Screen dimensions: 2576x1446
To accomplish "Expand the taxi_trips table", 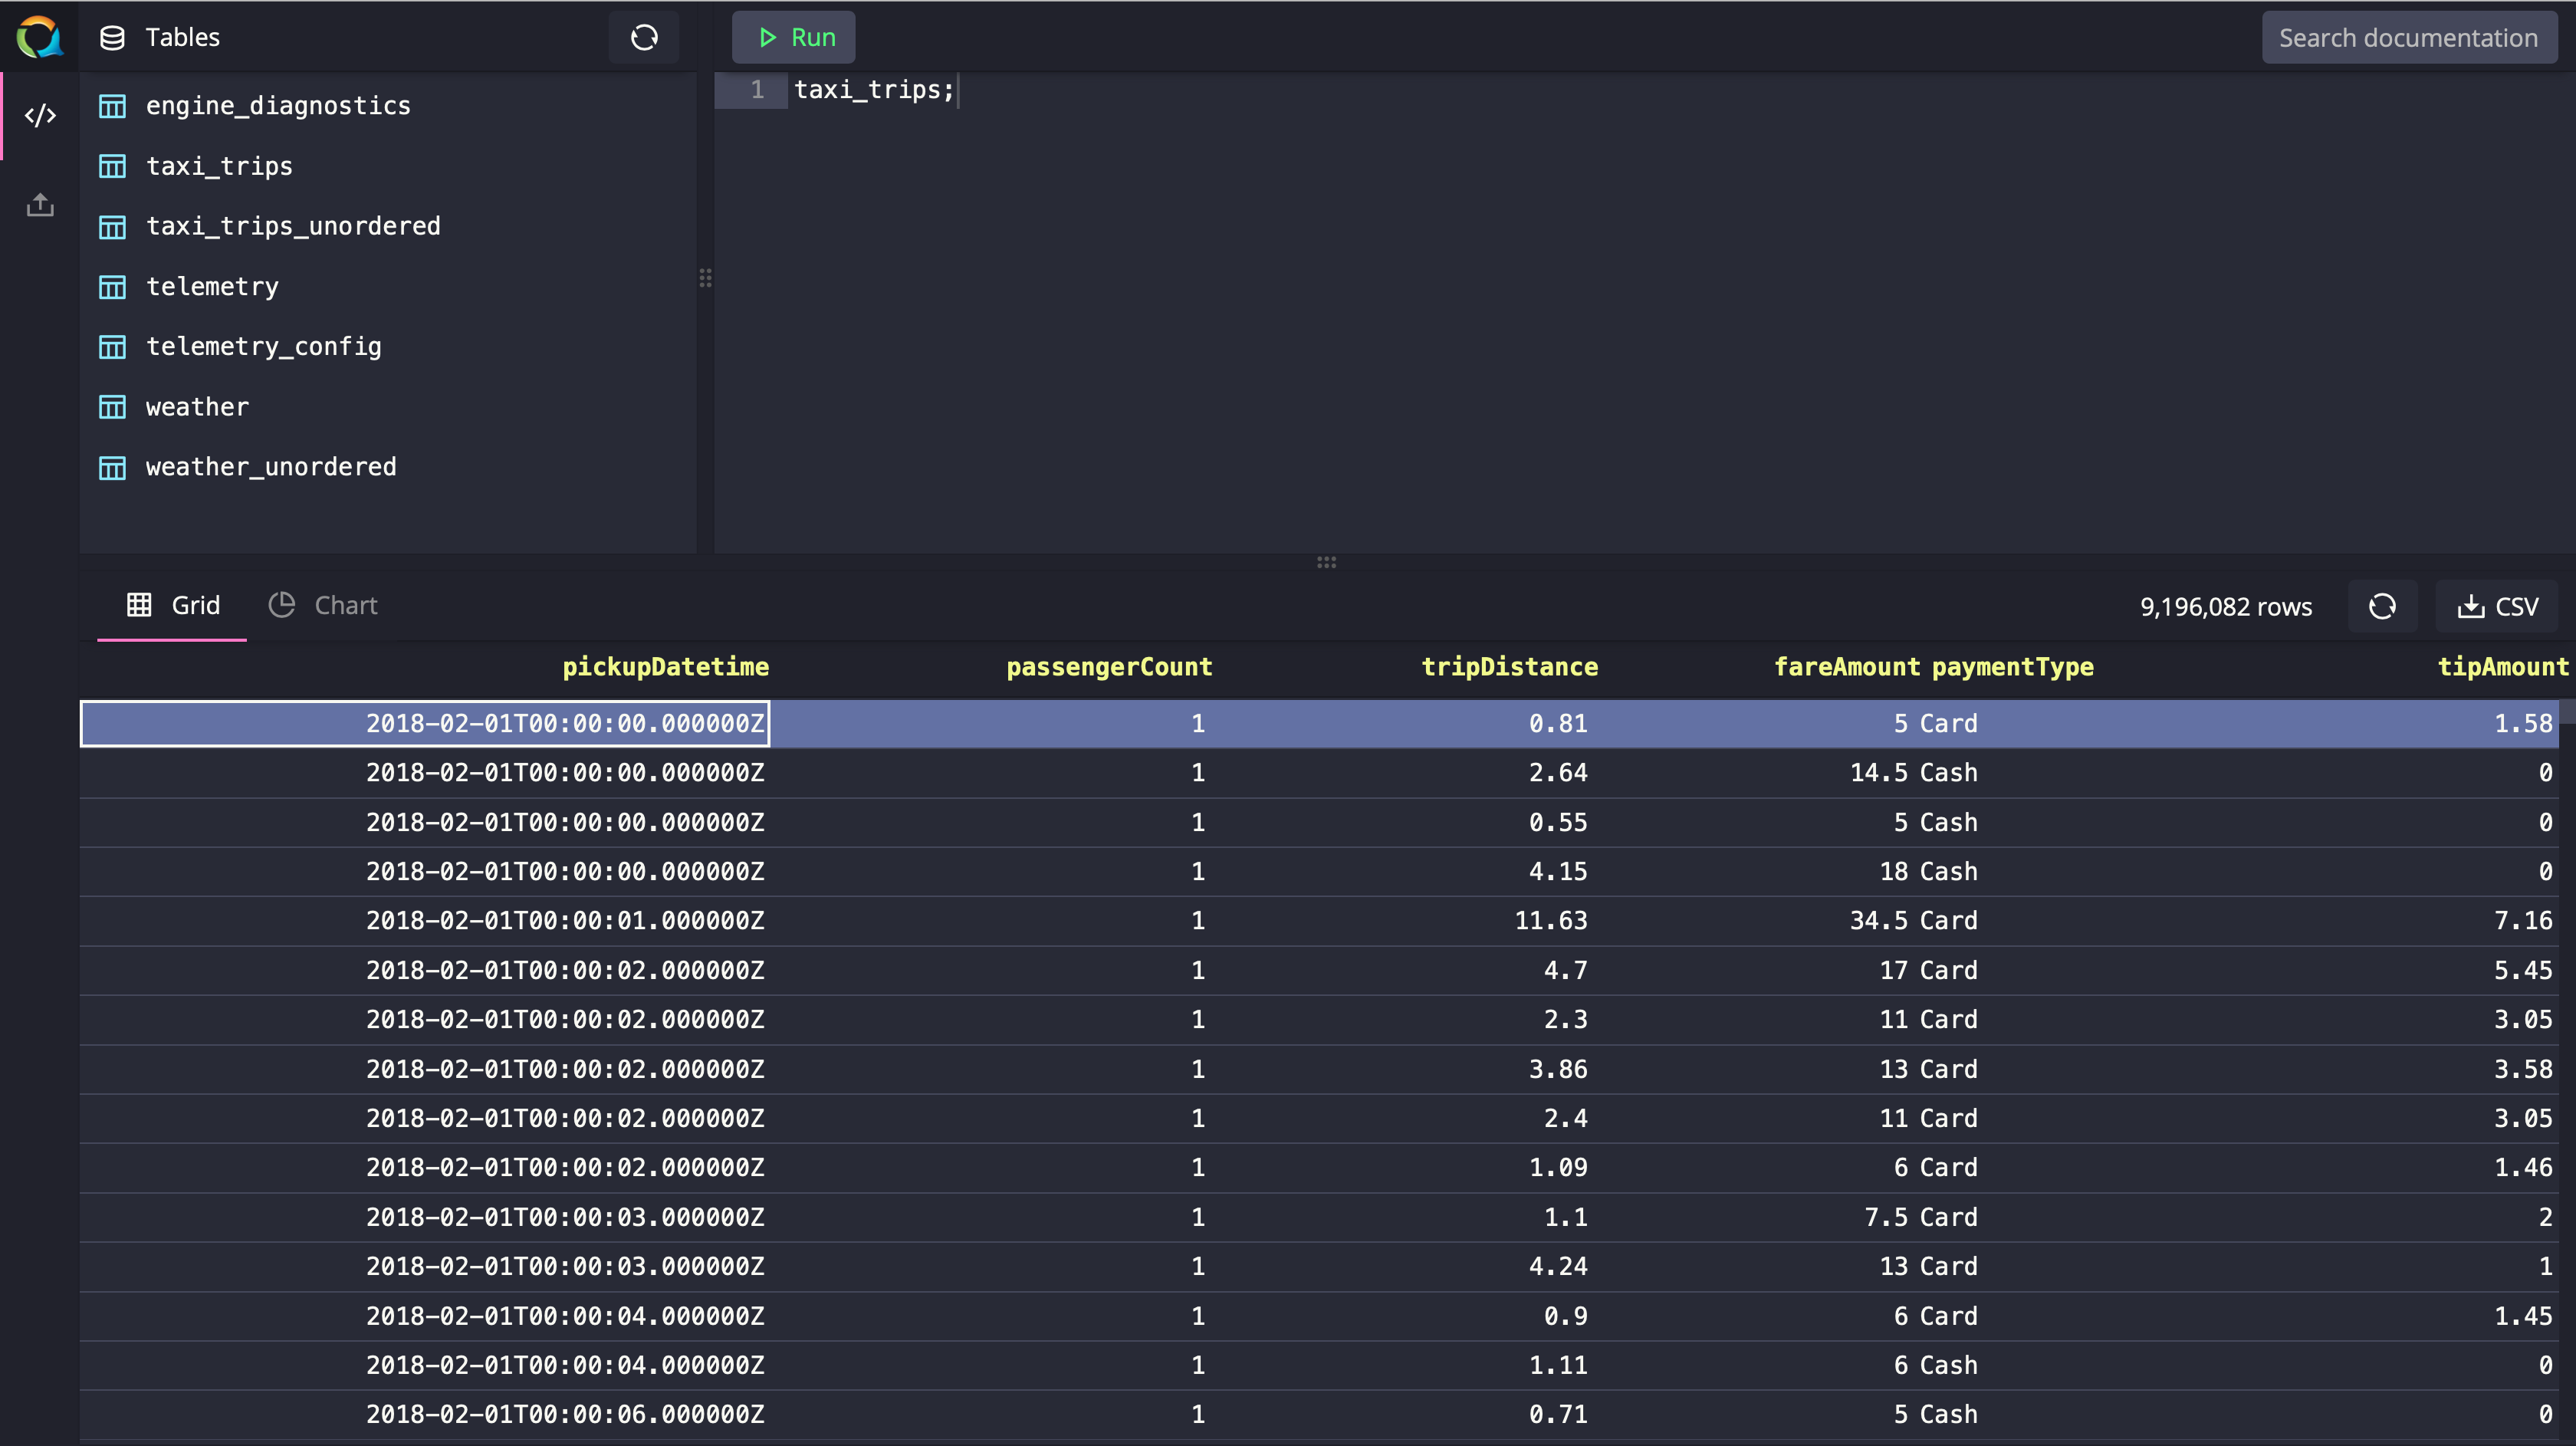I will coord(219,166).
